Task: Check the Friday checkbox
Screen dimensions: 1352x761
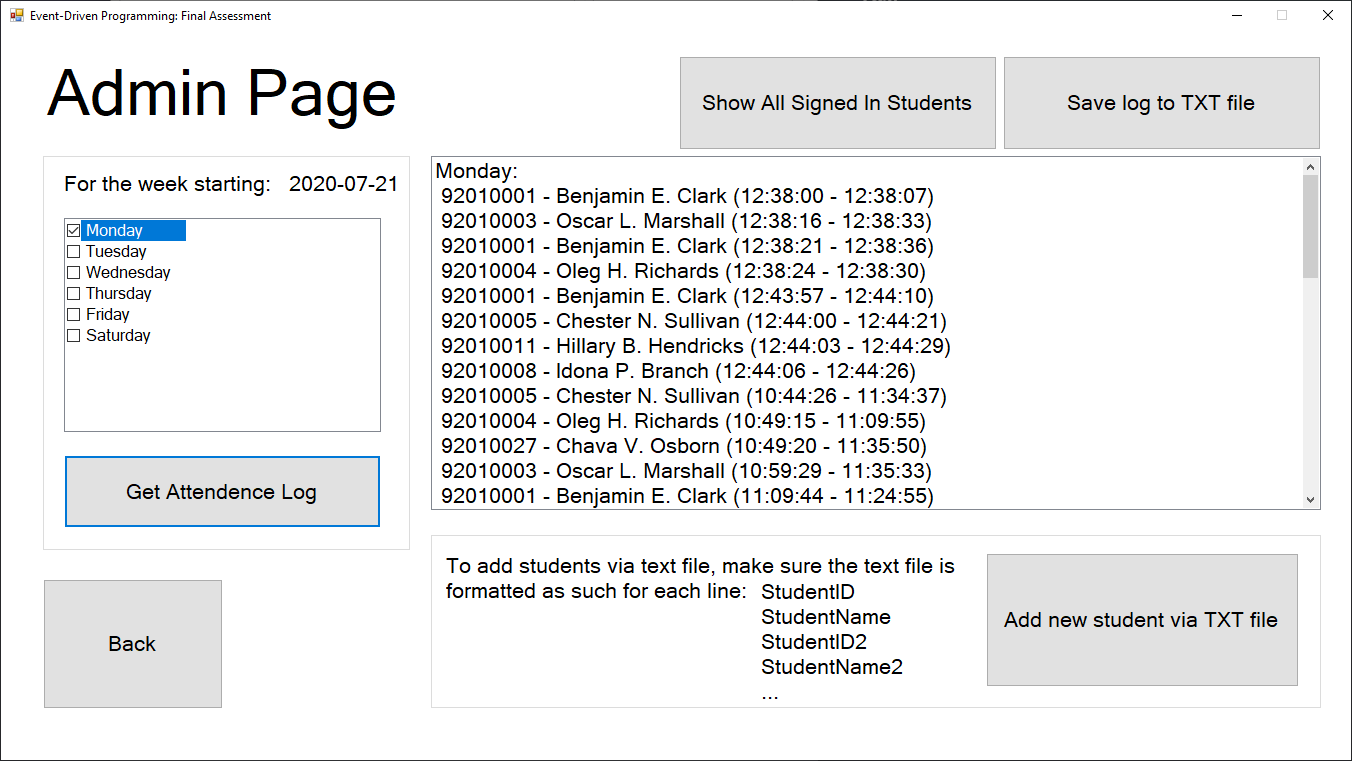Action: 73,314
